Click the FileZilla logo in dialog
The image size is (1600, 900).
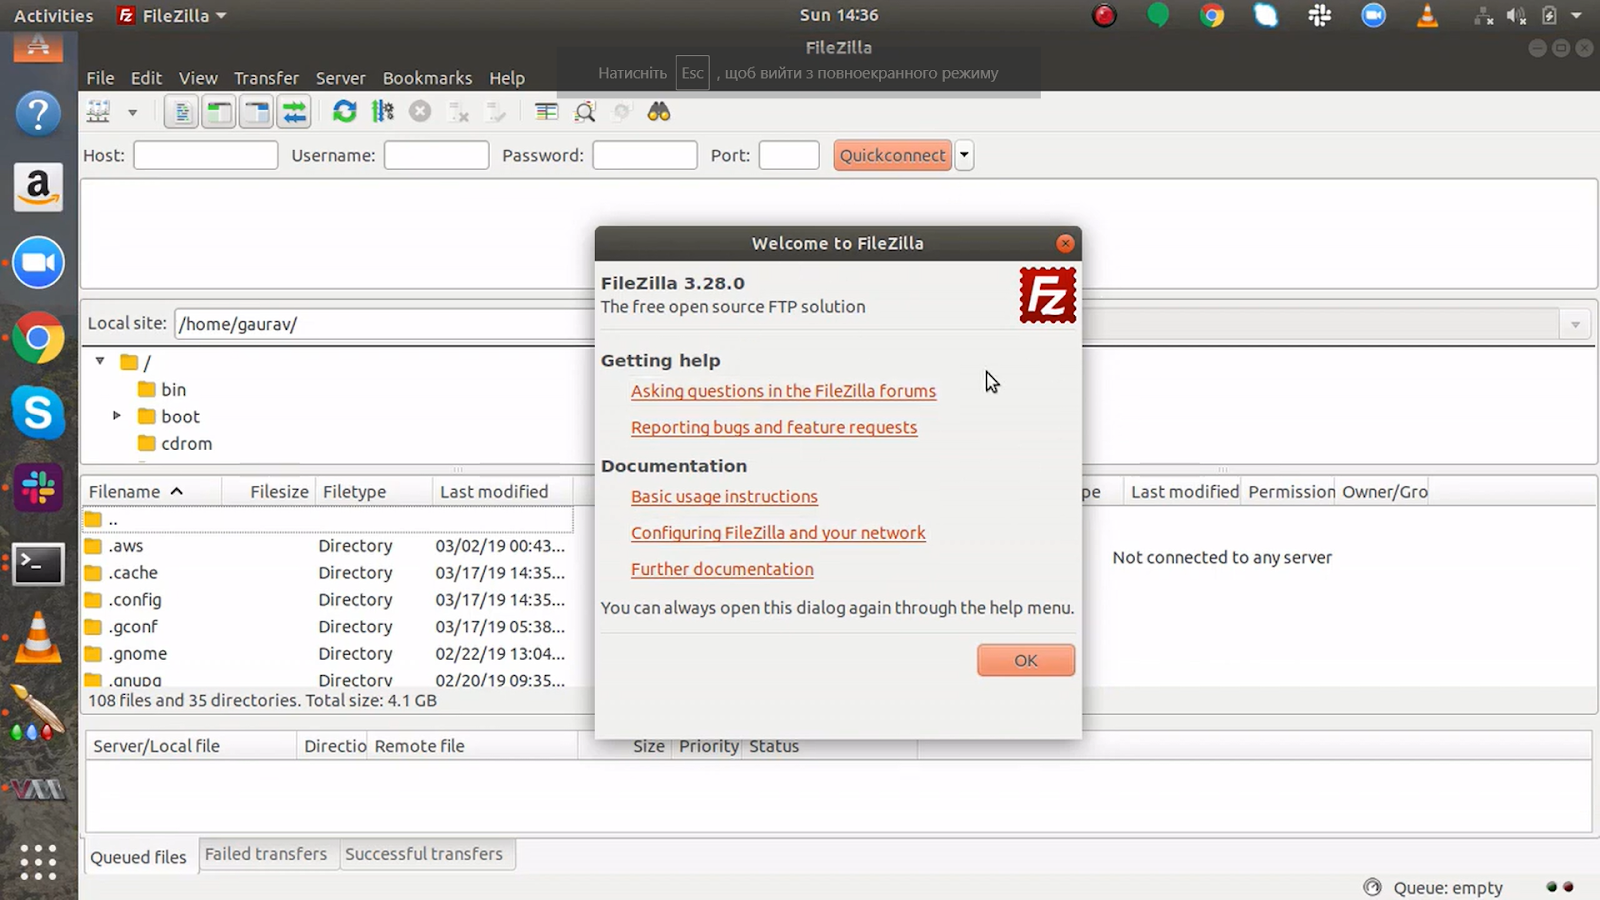click(x=1047, y=295)
